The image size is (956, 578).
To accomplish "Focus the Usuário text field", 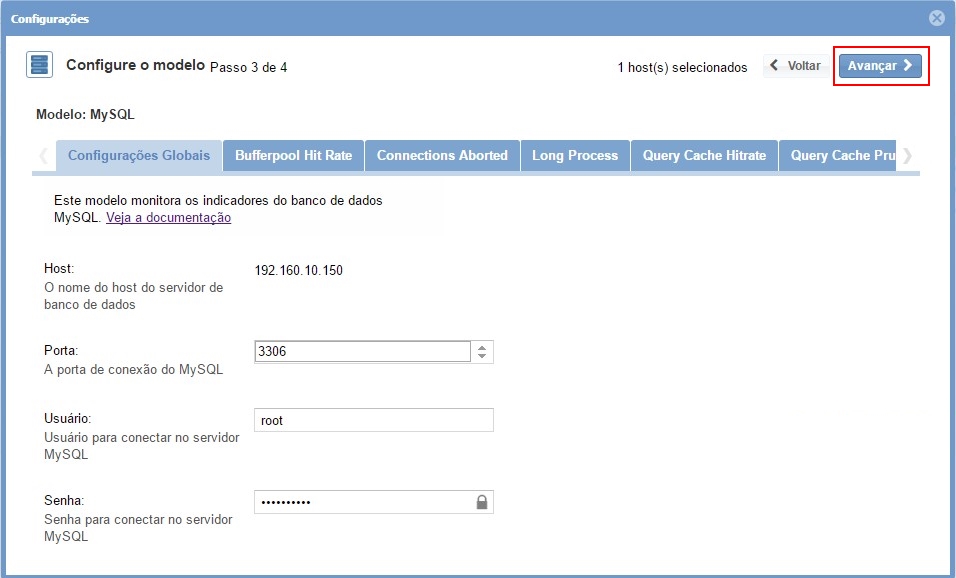I will 373,421.
